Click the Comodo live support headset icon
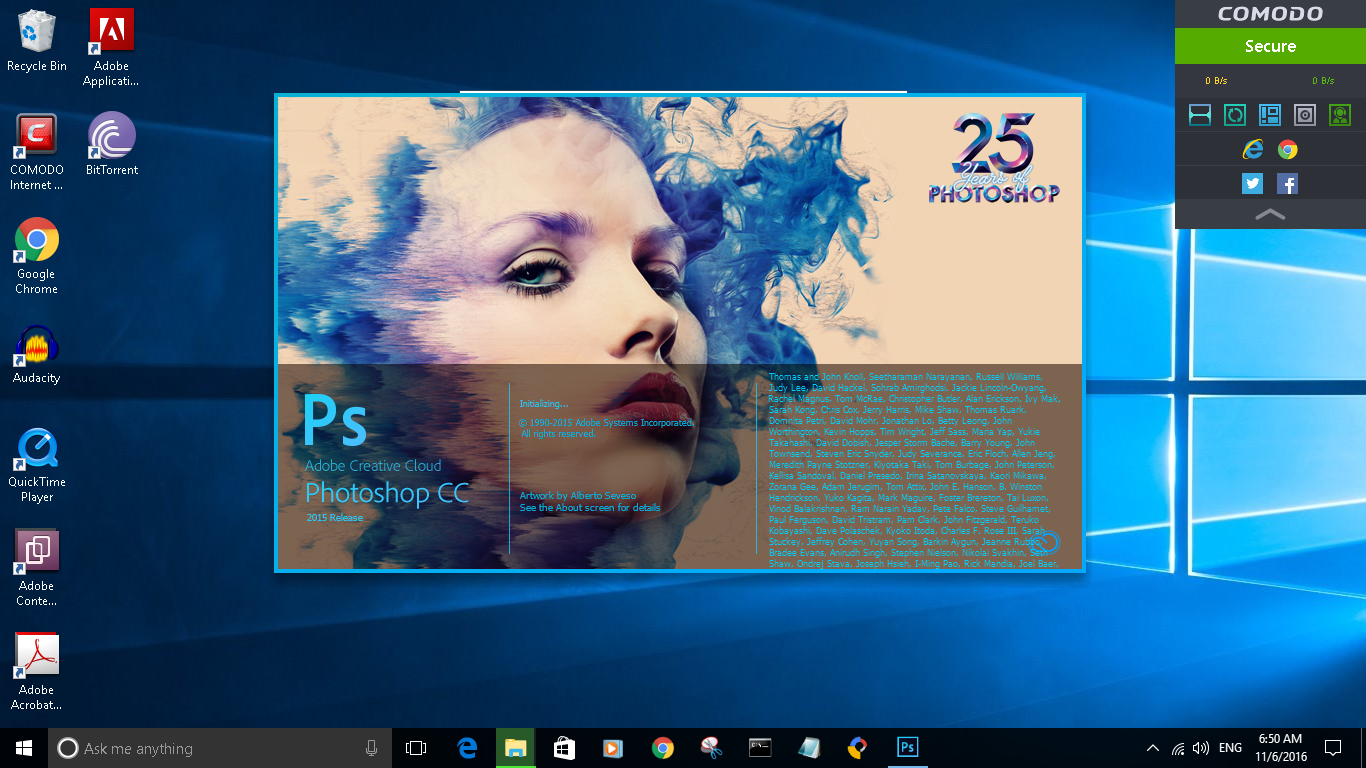Screen dimensions: 1366x768 [x=1340, y=116]
